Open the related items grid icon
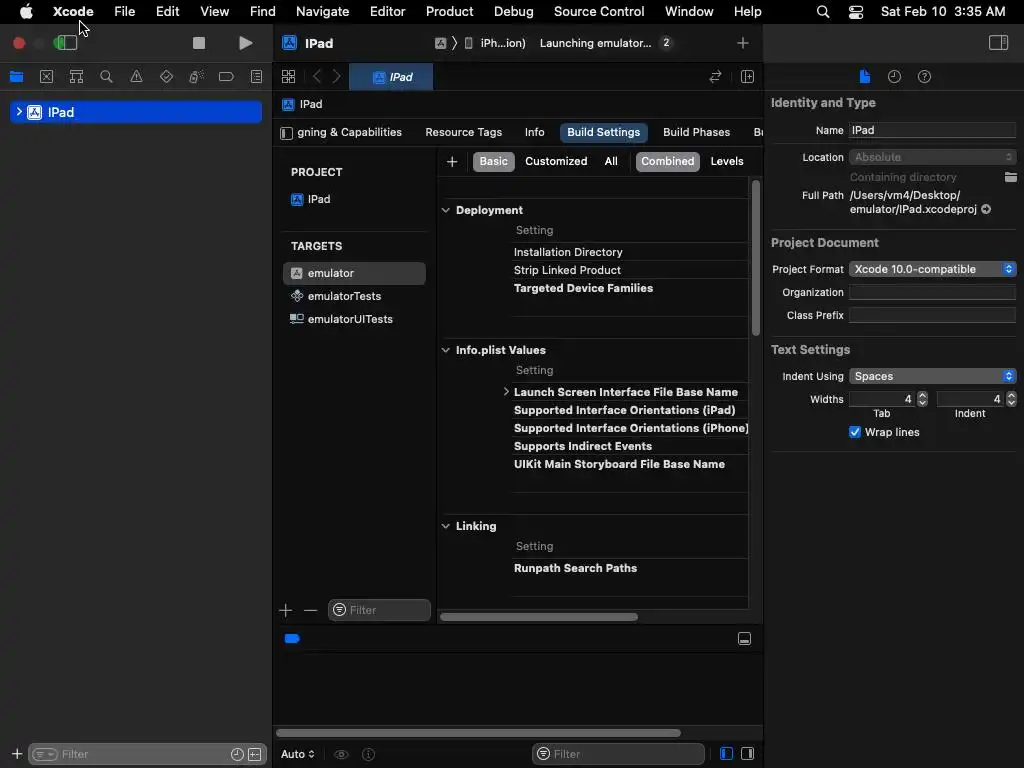This screenshot has height=768, width=1024. point(288,76)
